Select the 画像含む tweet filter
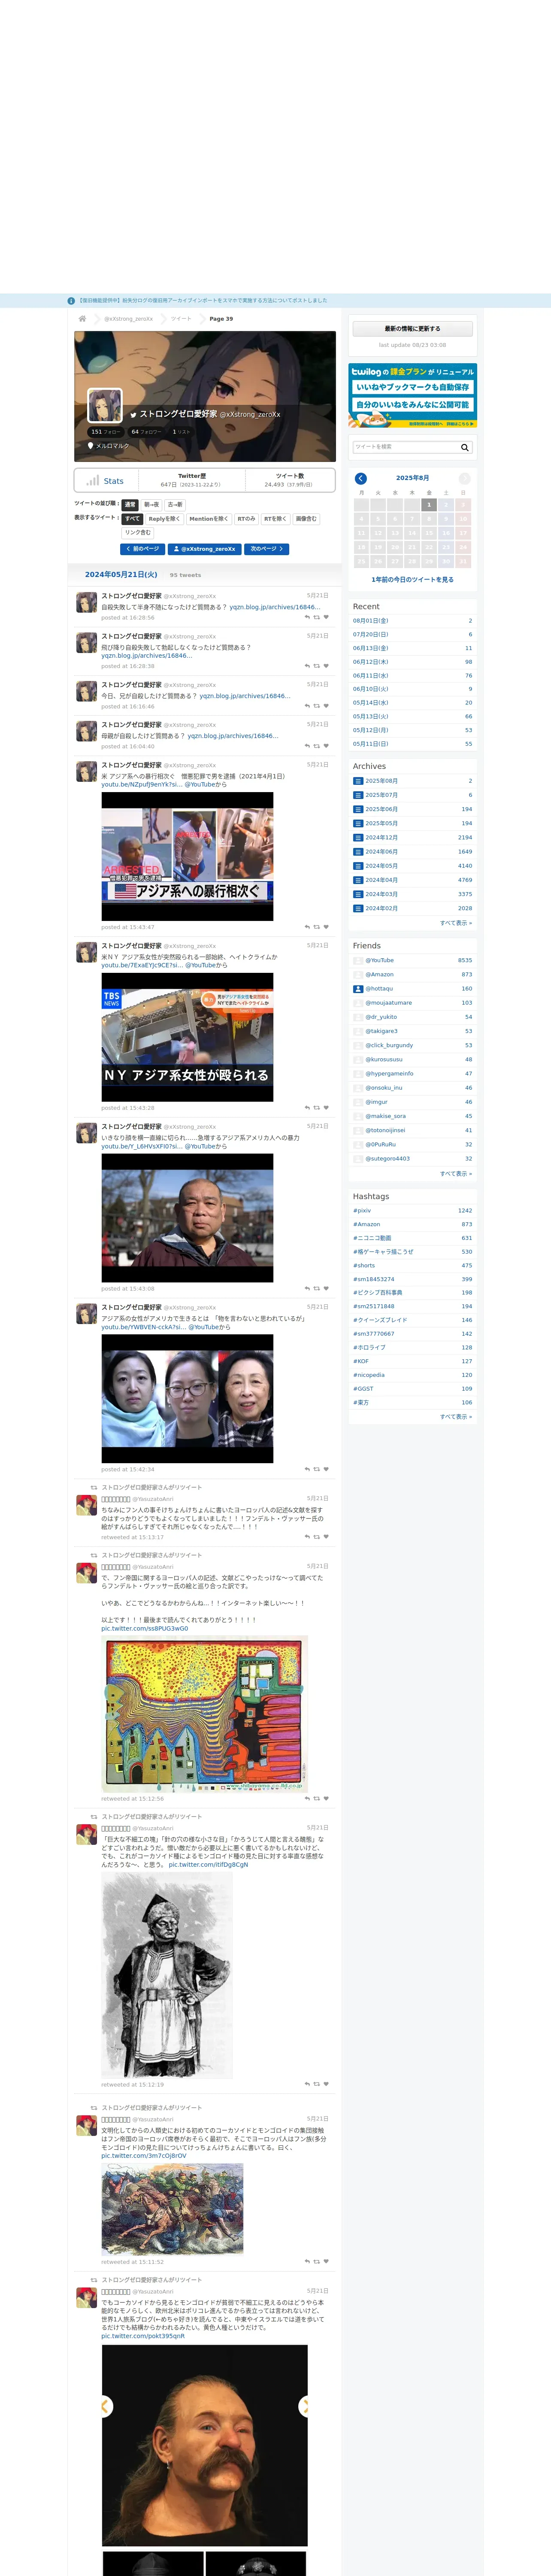Image resolution: width=551 pixels, height=2576 pixels. pyautogui.click(x=306, y=519)
